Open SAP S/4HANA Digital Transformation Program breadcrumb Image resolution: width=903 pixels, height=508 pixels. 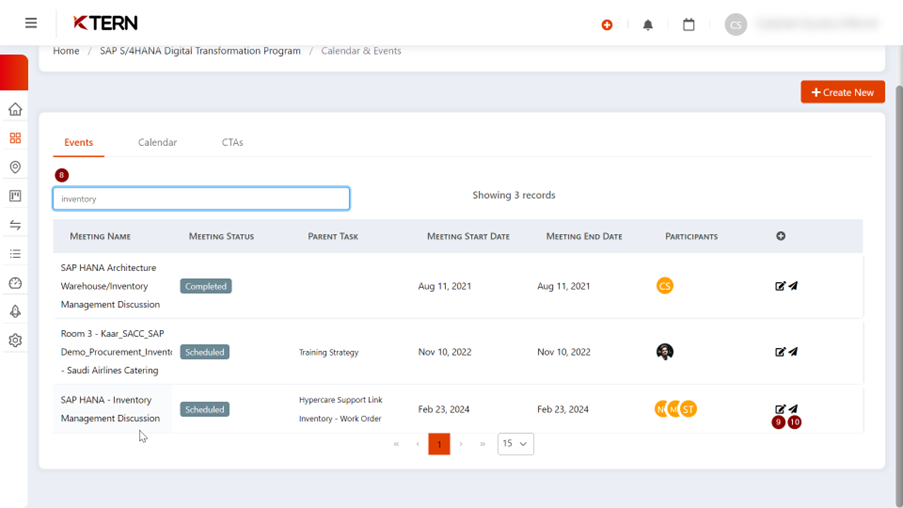[x=200, y=51]
